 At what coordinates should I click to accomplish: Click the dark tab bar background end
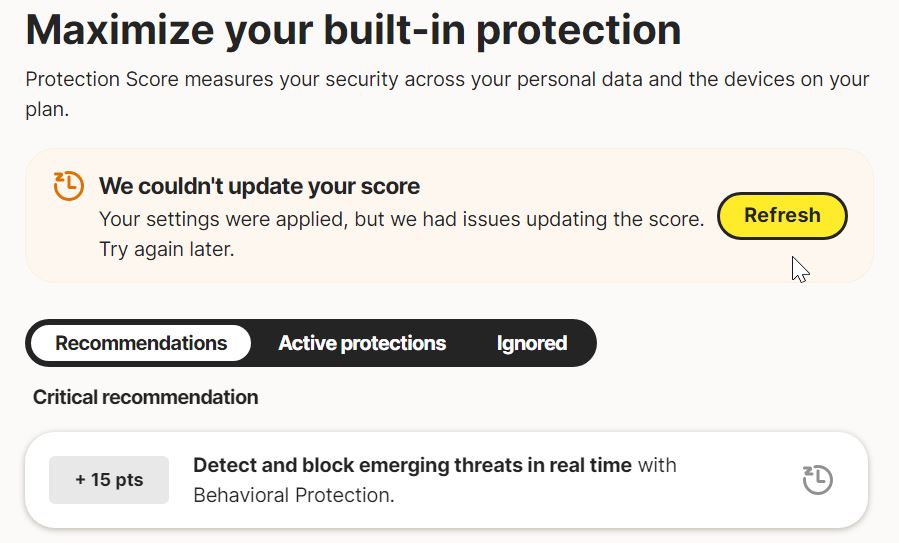(x=584, y=343)
